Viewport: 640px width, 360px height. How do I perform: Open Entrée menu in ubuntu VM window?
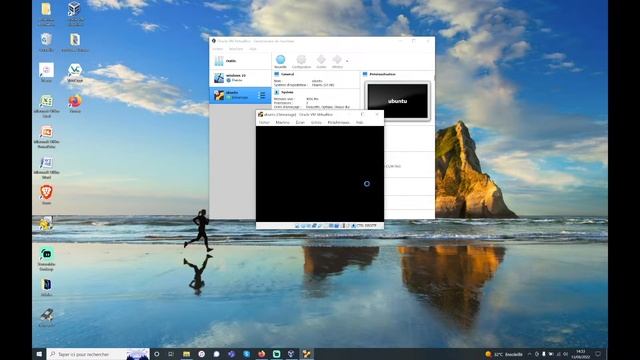point(316,122)
